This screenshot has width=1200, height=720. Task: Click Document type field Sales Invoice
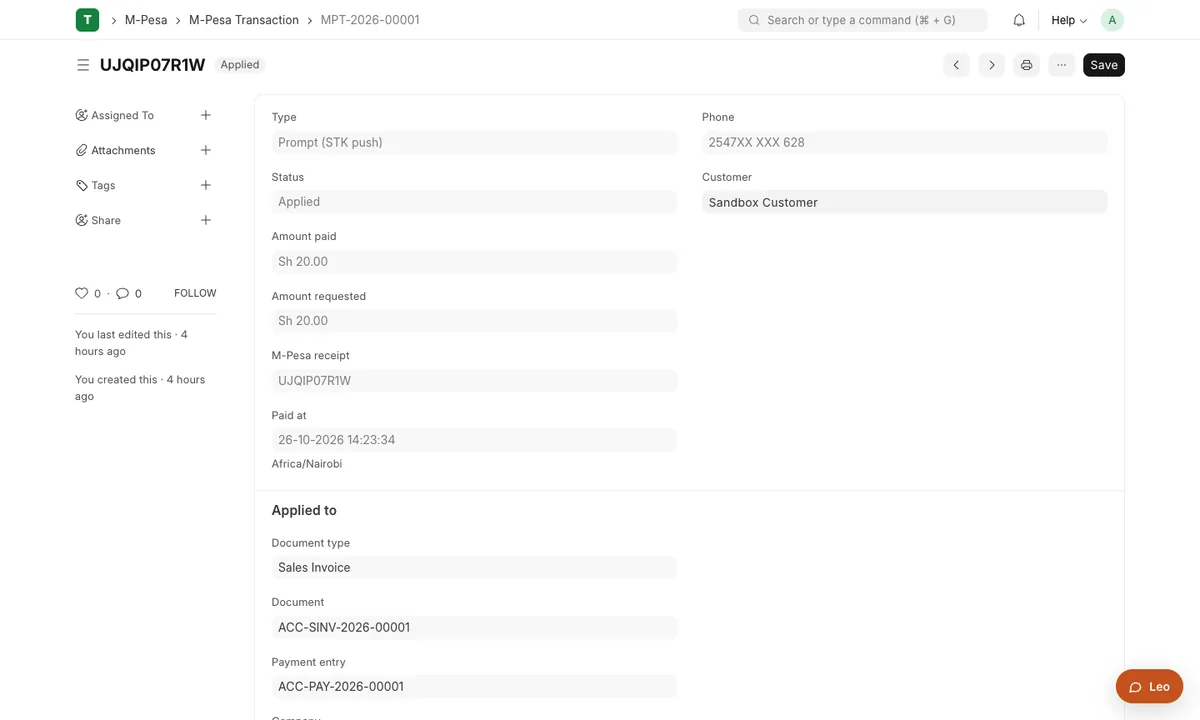click(x=474, y=567)
